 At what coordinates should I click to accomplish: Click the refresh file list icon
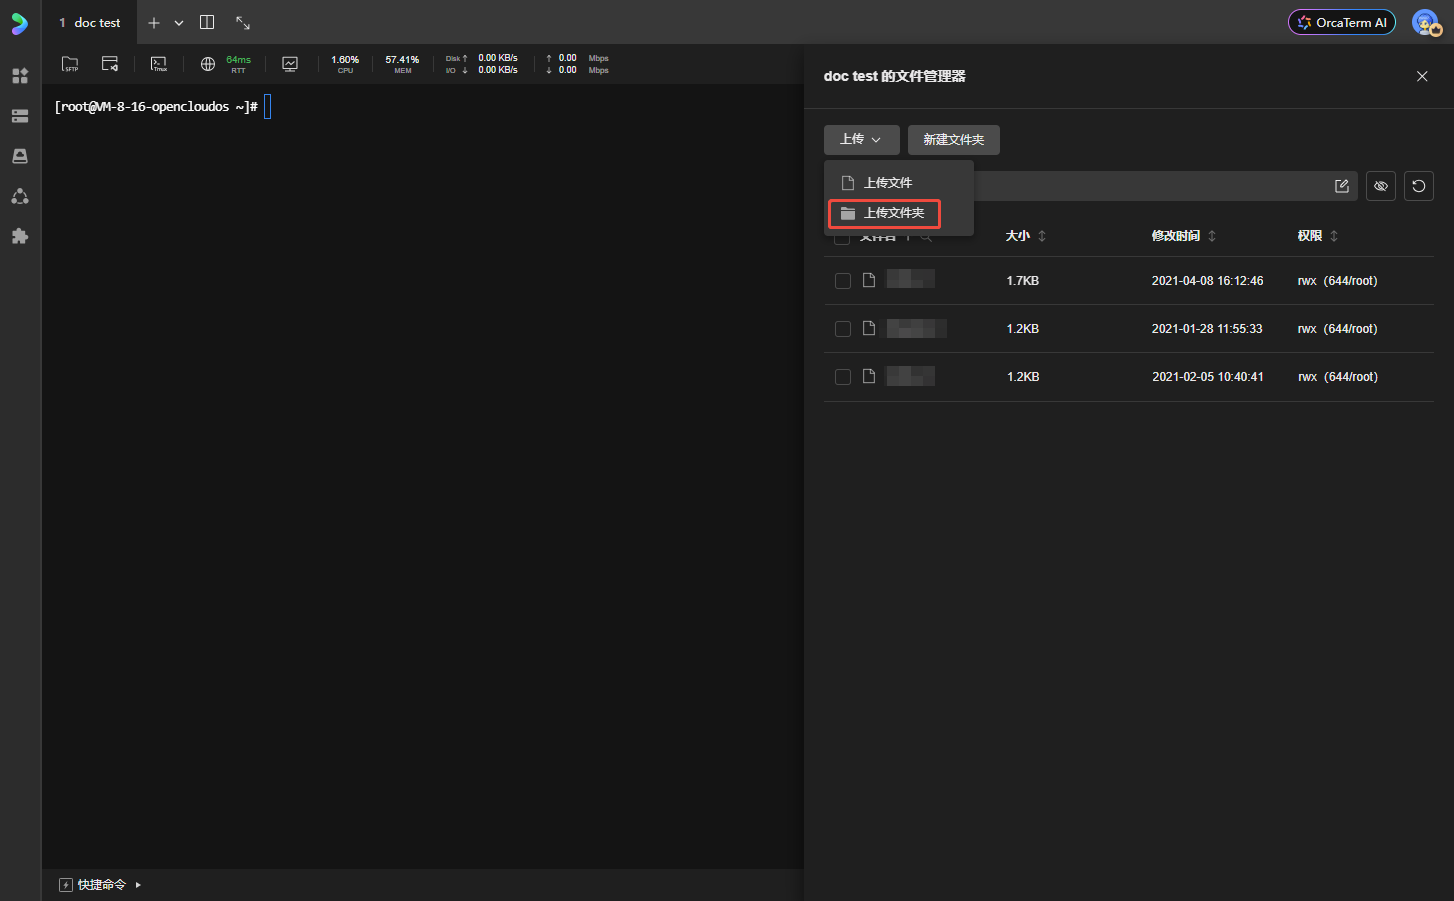coord(1418,186)
